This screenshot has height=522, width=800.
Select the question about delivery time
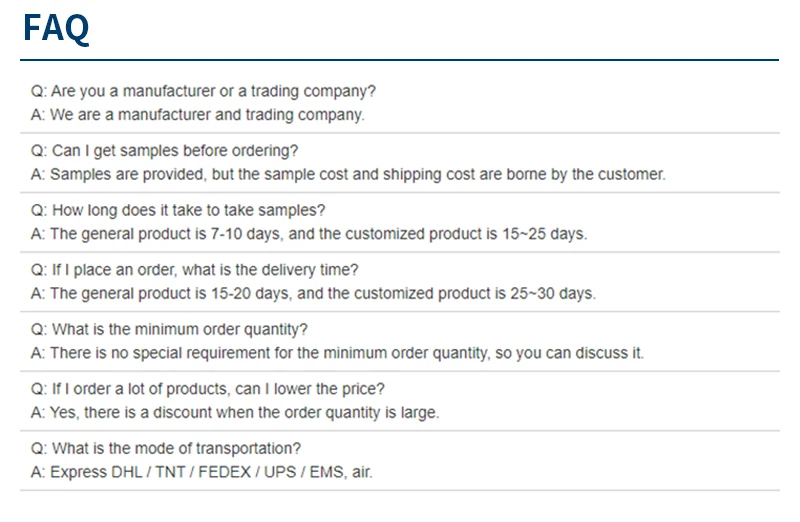coord(194,270)
